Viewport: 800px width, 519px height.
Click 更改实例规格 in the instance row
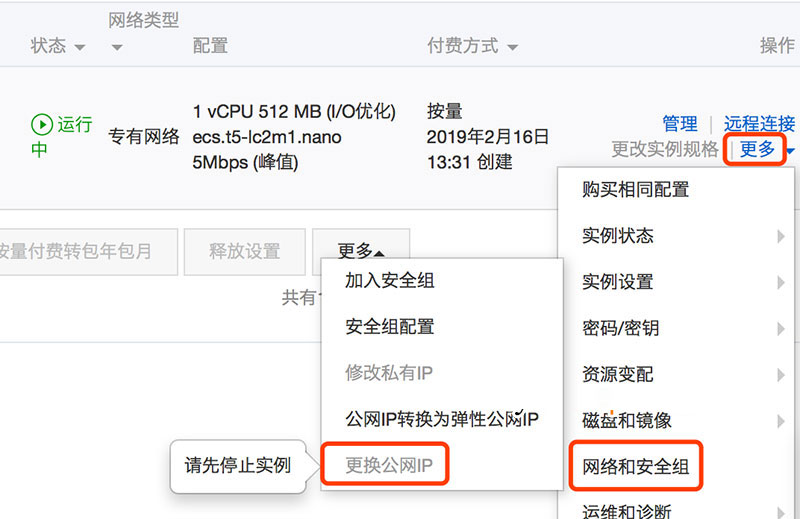click(x=665, y=149)
